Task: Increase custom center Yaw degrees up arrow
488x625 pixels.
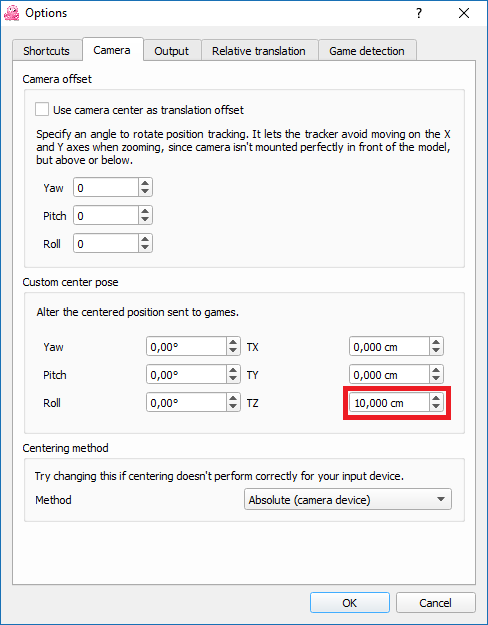Action: coord(233,342)
